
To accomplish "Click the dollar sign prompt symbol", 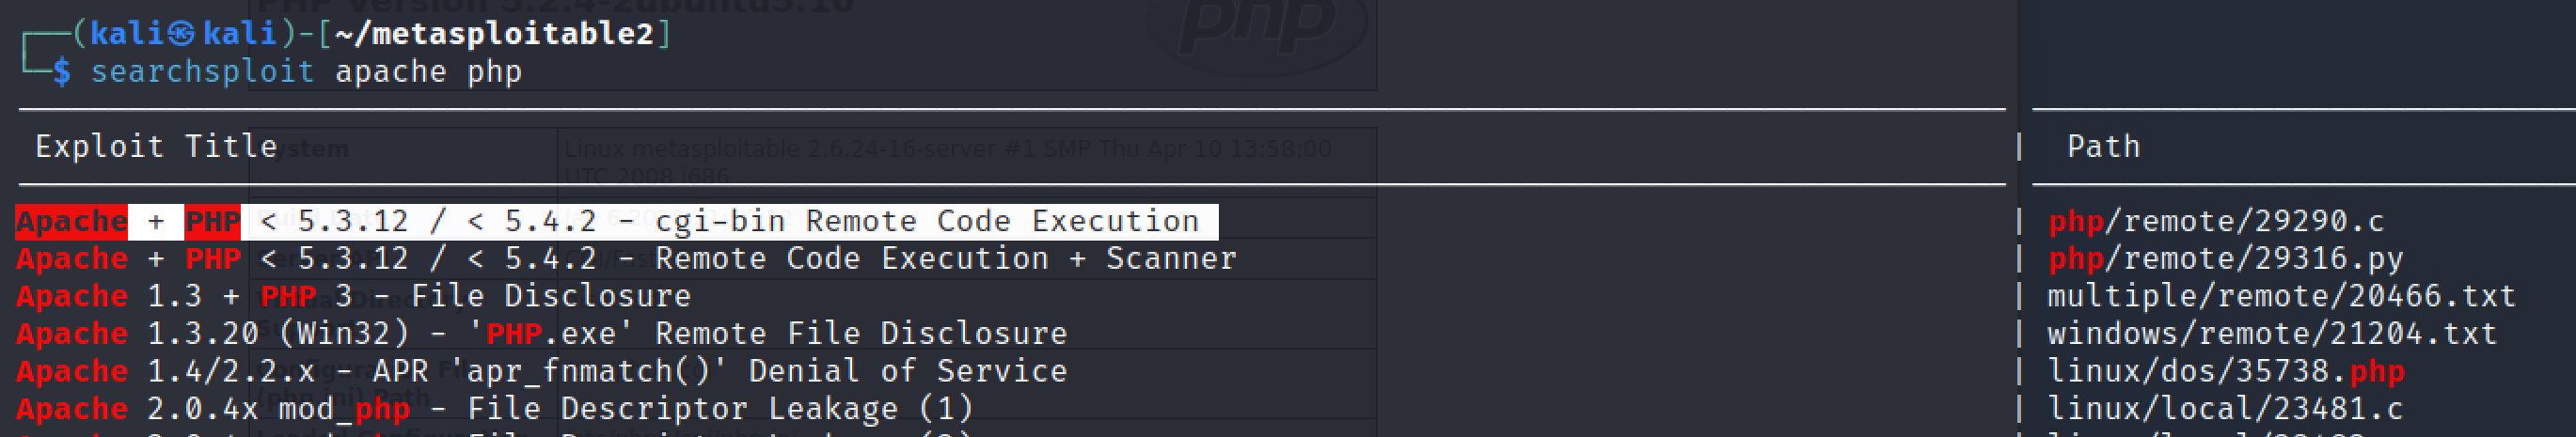I will (x=62, y=72).
